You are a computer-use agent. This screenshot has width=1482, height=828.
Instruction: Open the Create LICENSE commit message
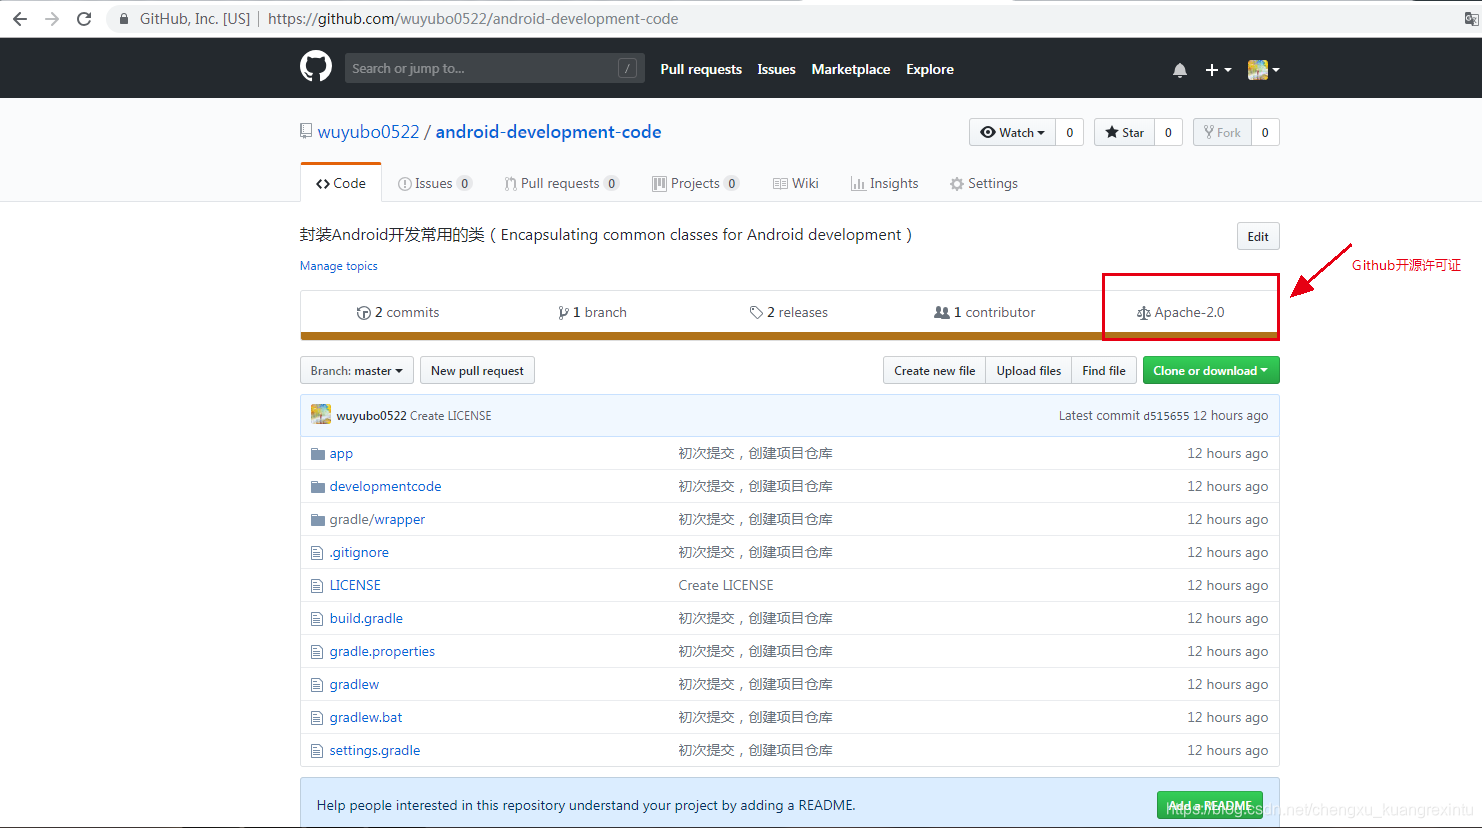(726, 585)
